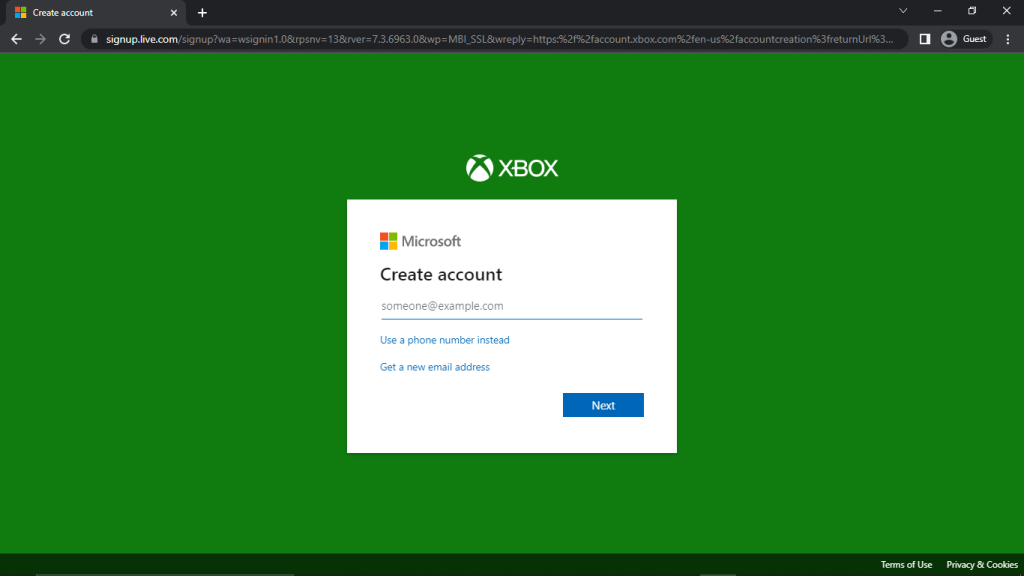Restore down the browser window
This screenshot has height=576, width=1024.
[x=972, y=11]
